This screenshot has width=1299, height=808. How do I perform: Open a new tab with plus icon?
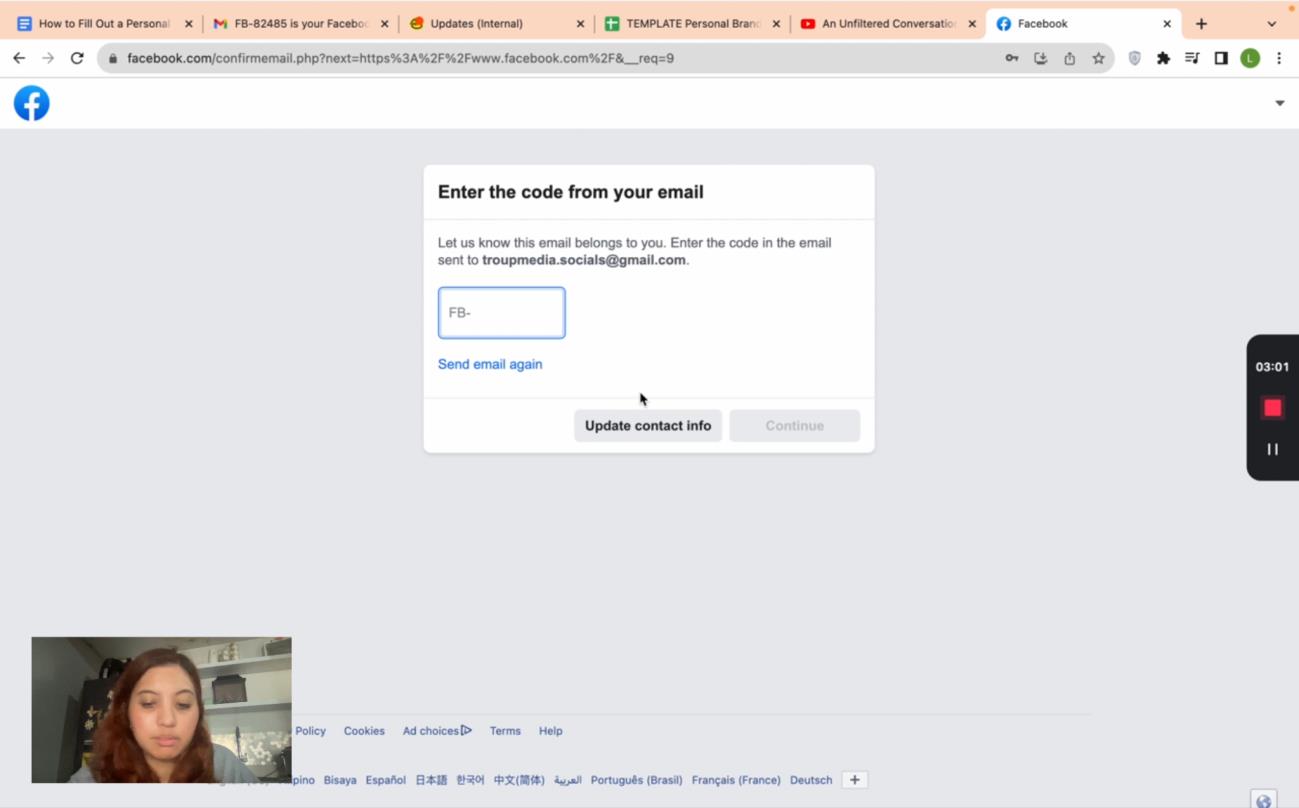tap(1201, 23)
